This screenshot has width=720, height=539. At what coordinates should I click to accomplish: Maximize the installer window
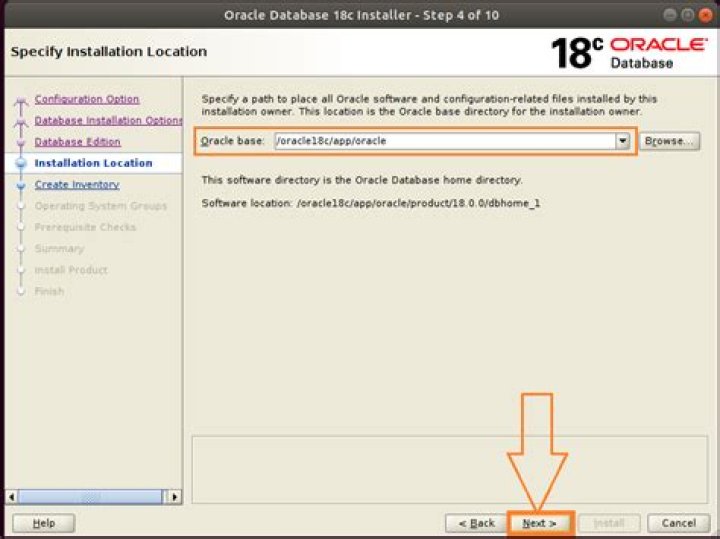(x=687, y=15)
